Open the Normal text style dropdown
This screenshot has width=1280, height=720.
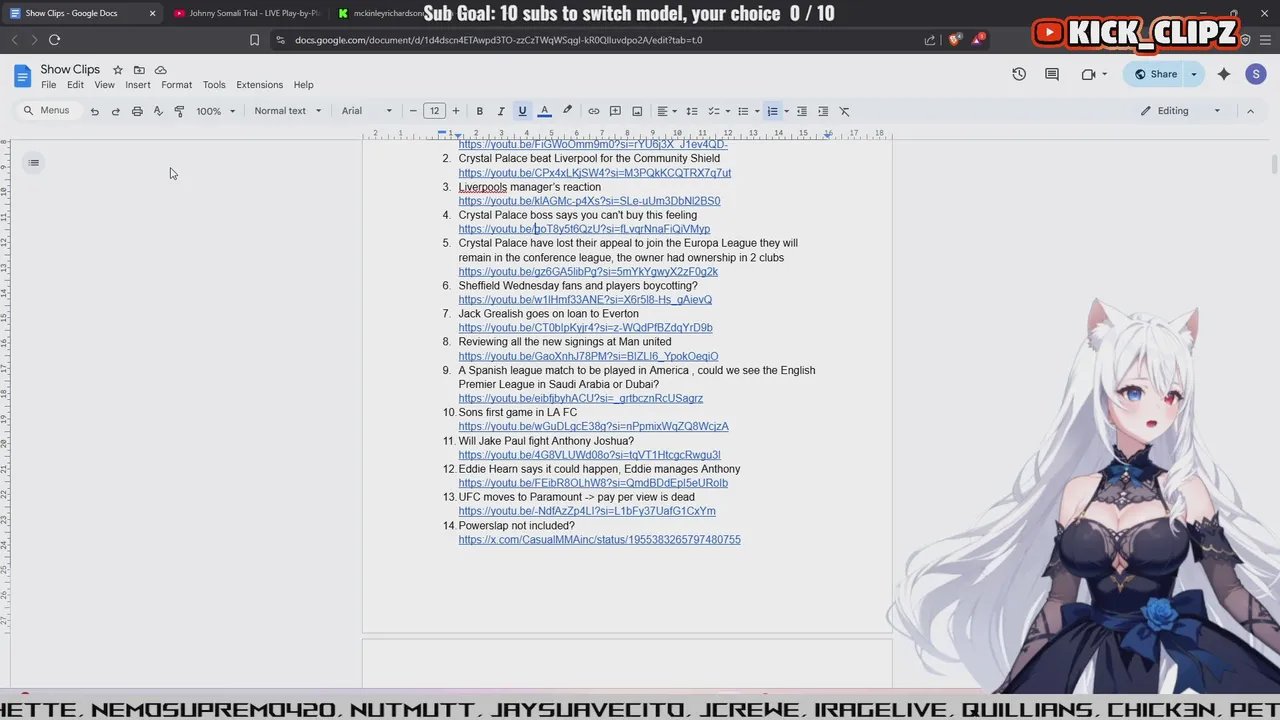[288, 111]
